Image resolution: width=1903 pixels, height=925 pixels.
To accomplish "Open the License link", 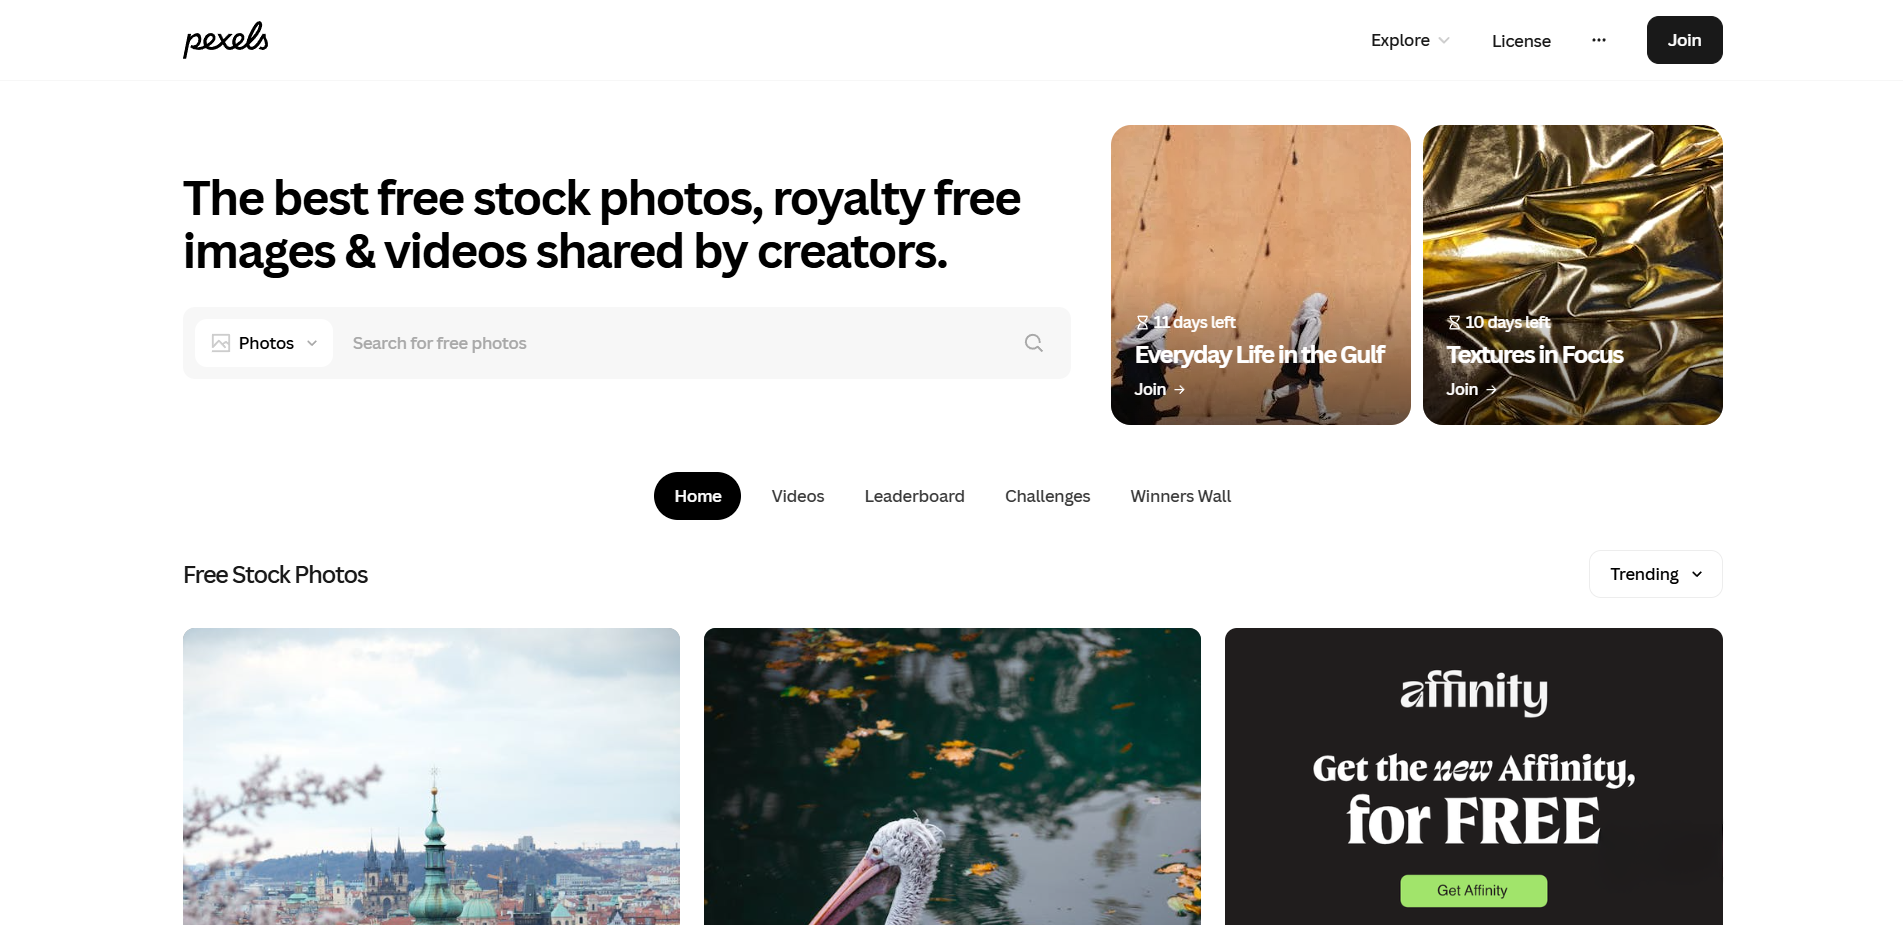I will pyautogui.click(x=1521, y=41).
